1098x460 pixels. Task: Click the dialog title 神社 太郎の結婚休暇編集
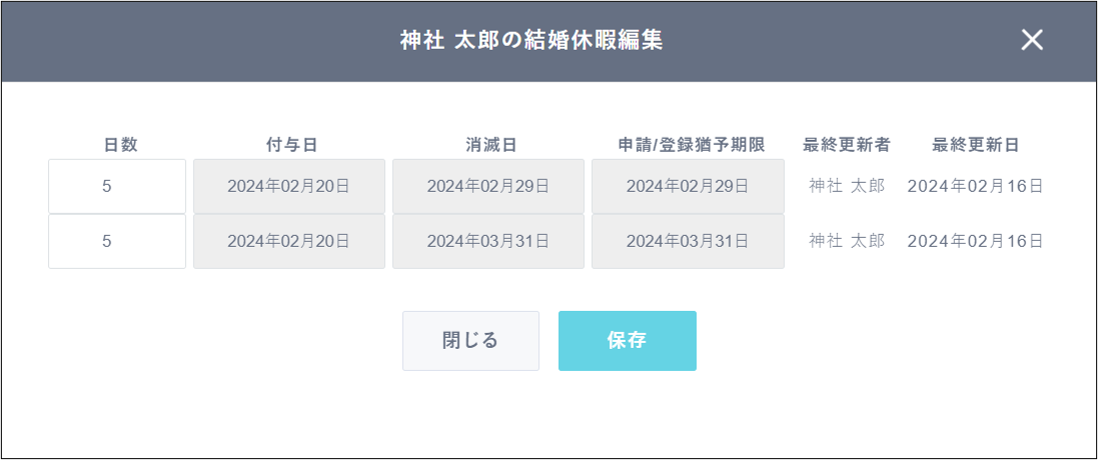(531, 40)
